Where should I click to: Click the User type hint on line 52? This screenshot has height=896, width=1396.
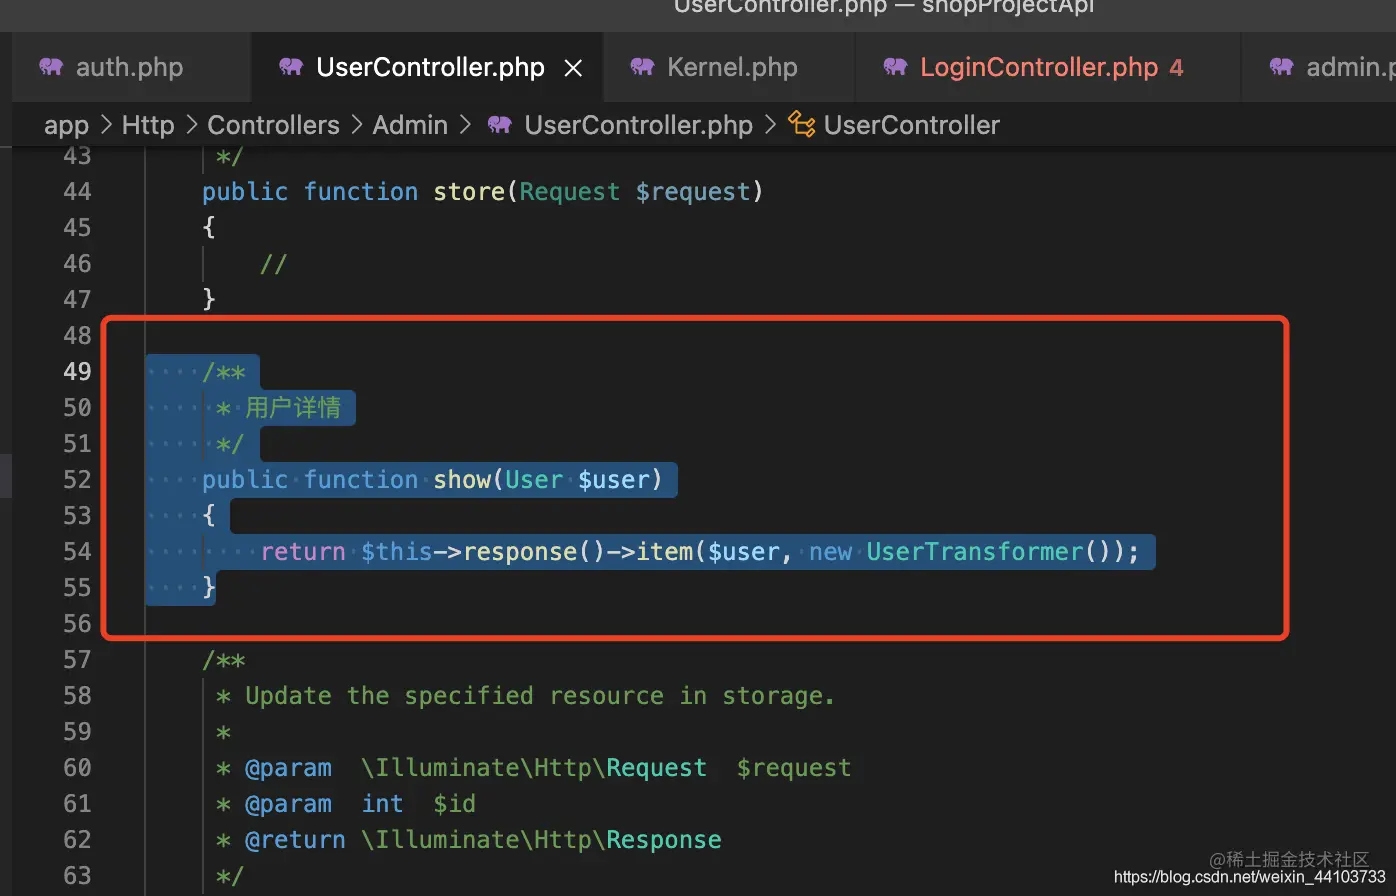click(534, 479)
